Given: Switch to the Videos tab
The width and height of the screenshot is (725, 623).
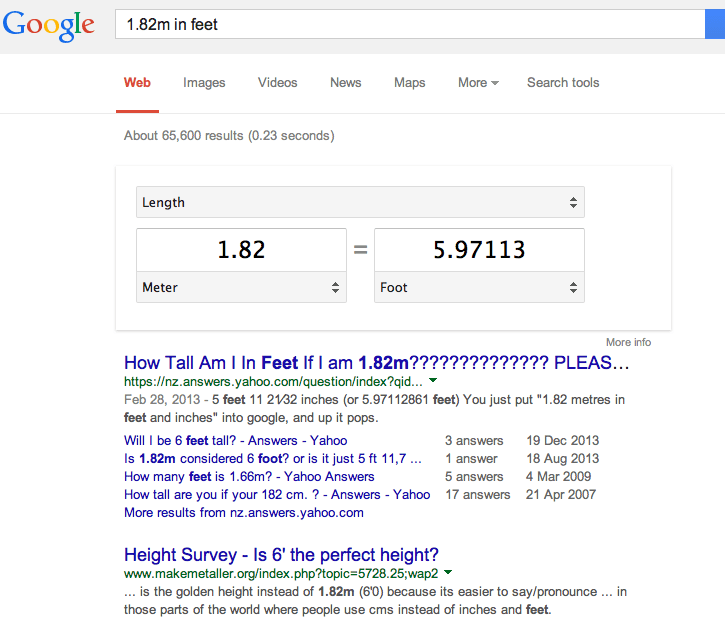Looking at the screenshot, I should coord(277,83).
